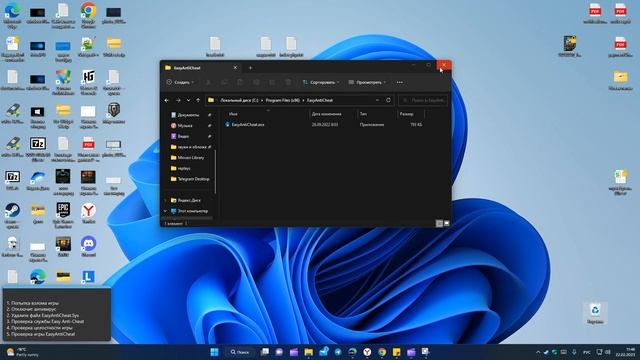Expand the Яндекс.Диск tree node
The height and width of the screenshot is (360, 640).
(165, 200)
